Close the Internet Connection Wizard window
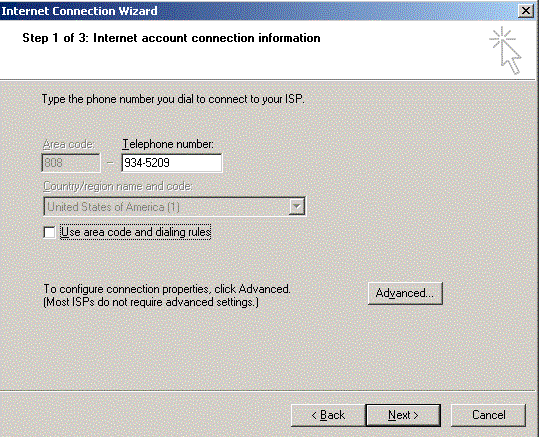This screenshot has height=437, width=539. tap(526, 11)
